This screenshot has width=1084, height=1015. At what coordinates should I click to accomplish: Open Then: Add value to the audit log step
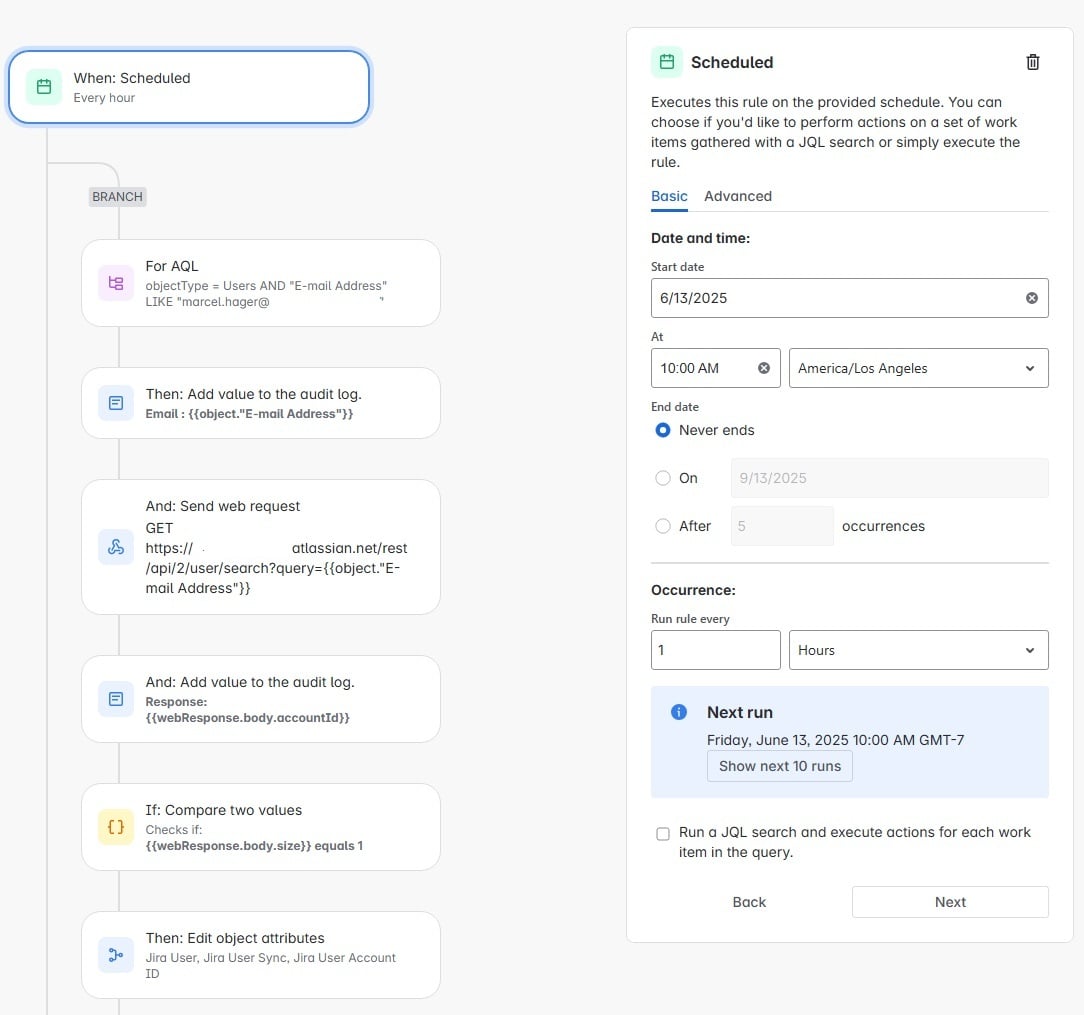click(261, 403)
